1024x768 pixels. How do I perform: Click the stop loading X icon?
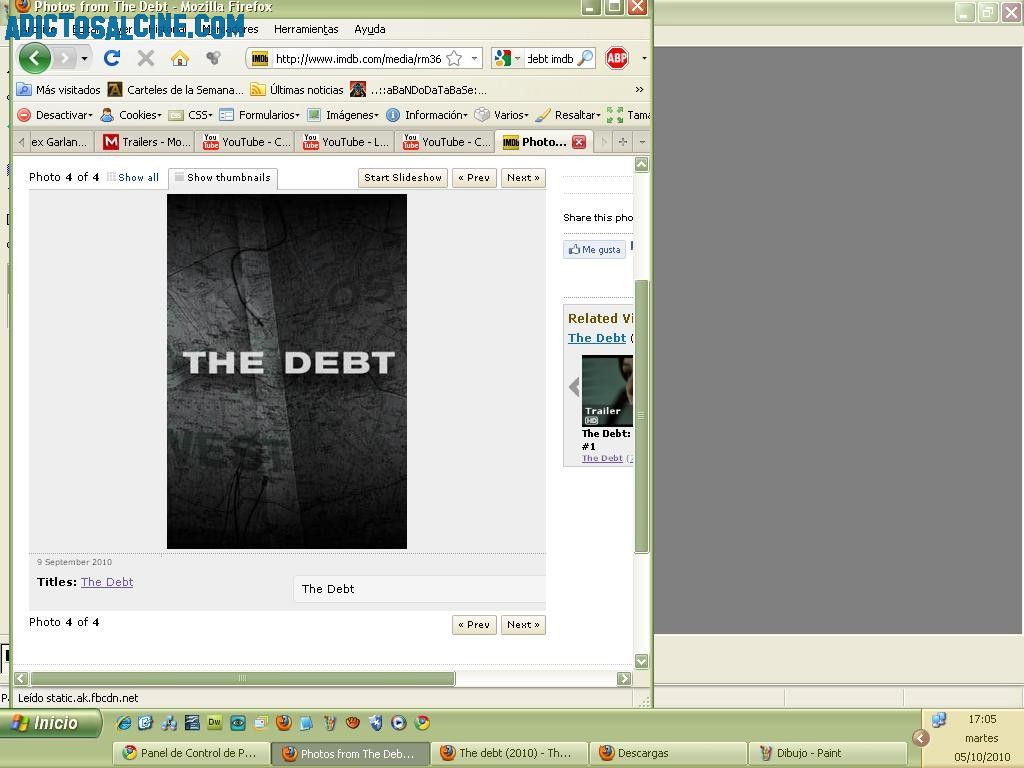(x=146, y=59)
